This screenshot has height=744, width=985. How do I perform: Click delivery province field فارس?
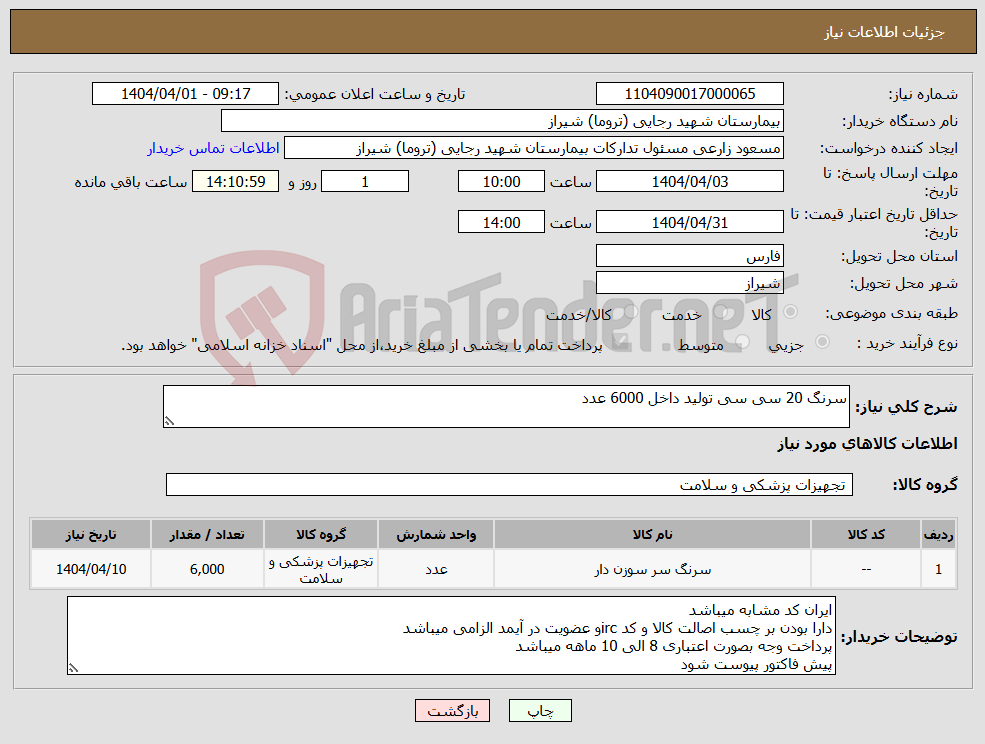(x=690, y=256)
